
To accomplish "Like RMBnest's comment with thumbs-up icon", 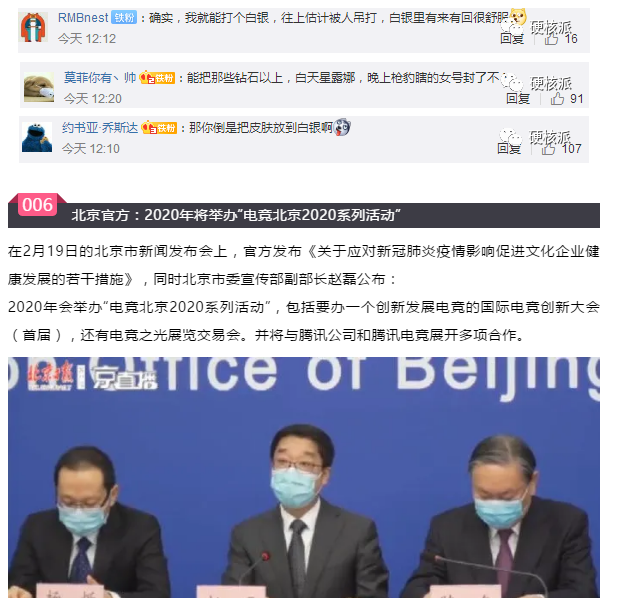I will pyautogui.click(x=552, y=39).
